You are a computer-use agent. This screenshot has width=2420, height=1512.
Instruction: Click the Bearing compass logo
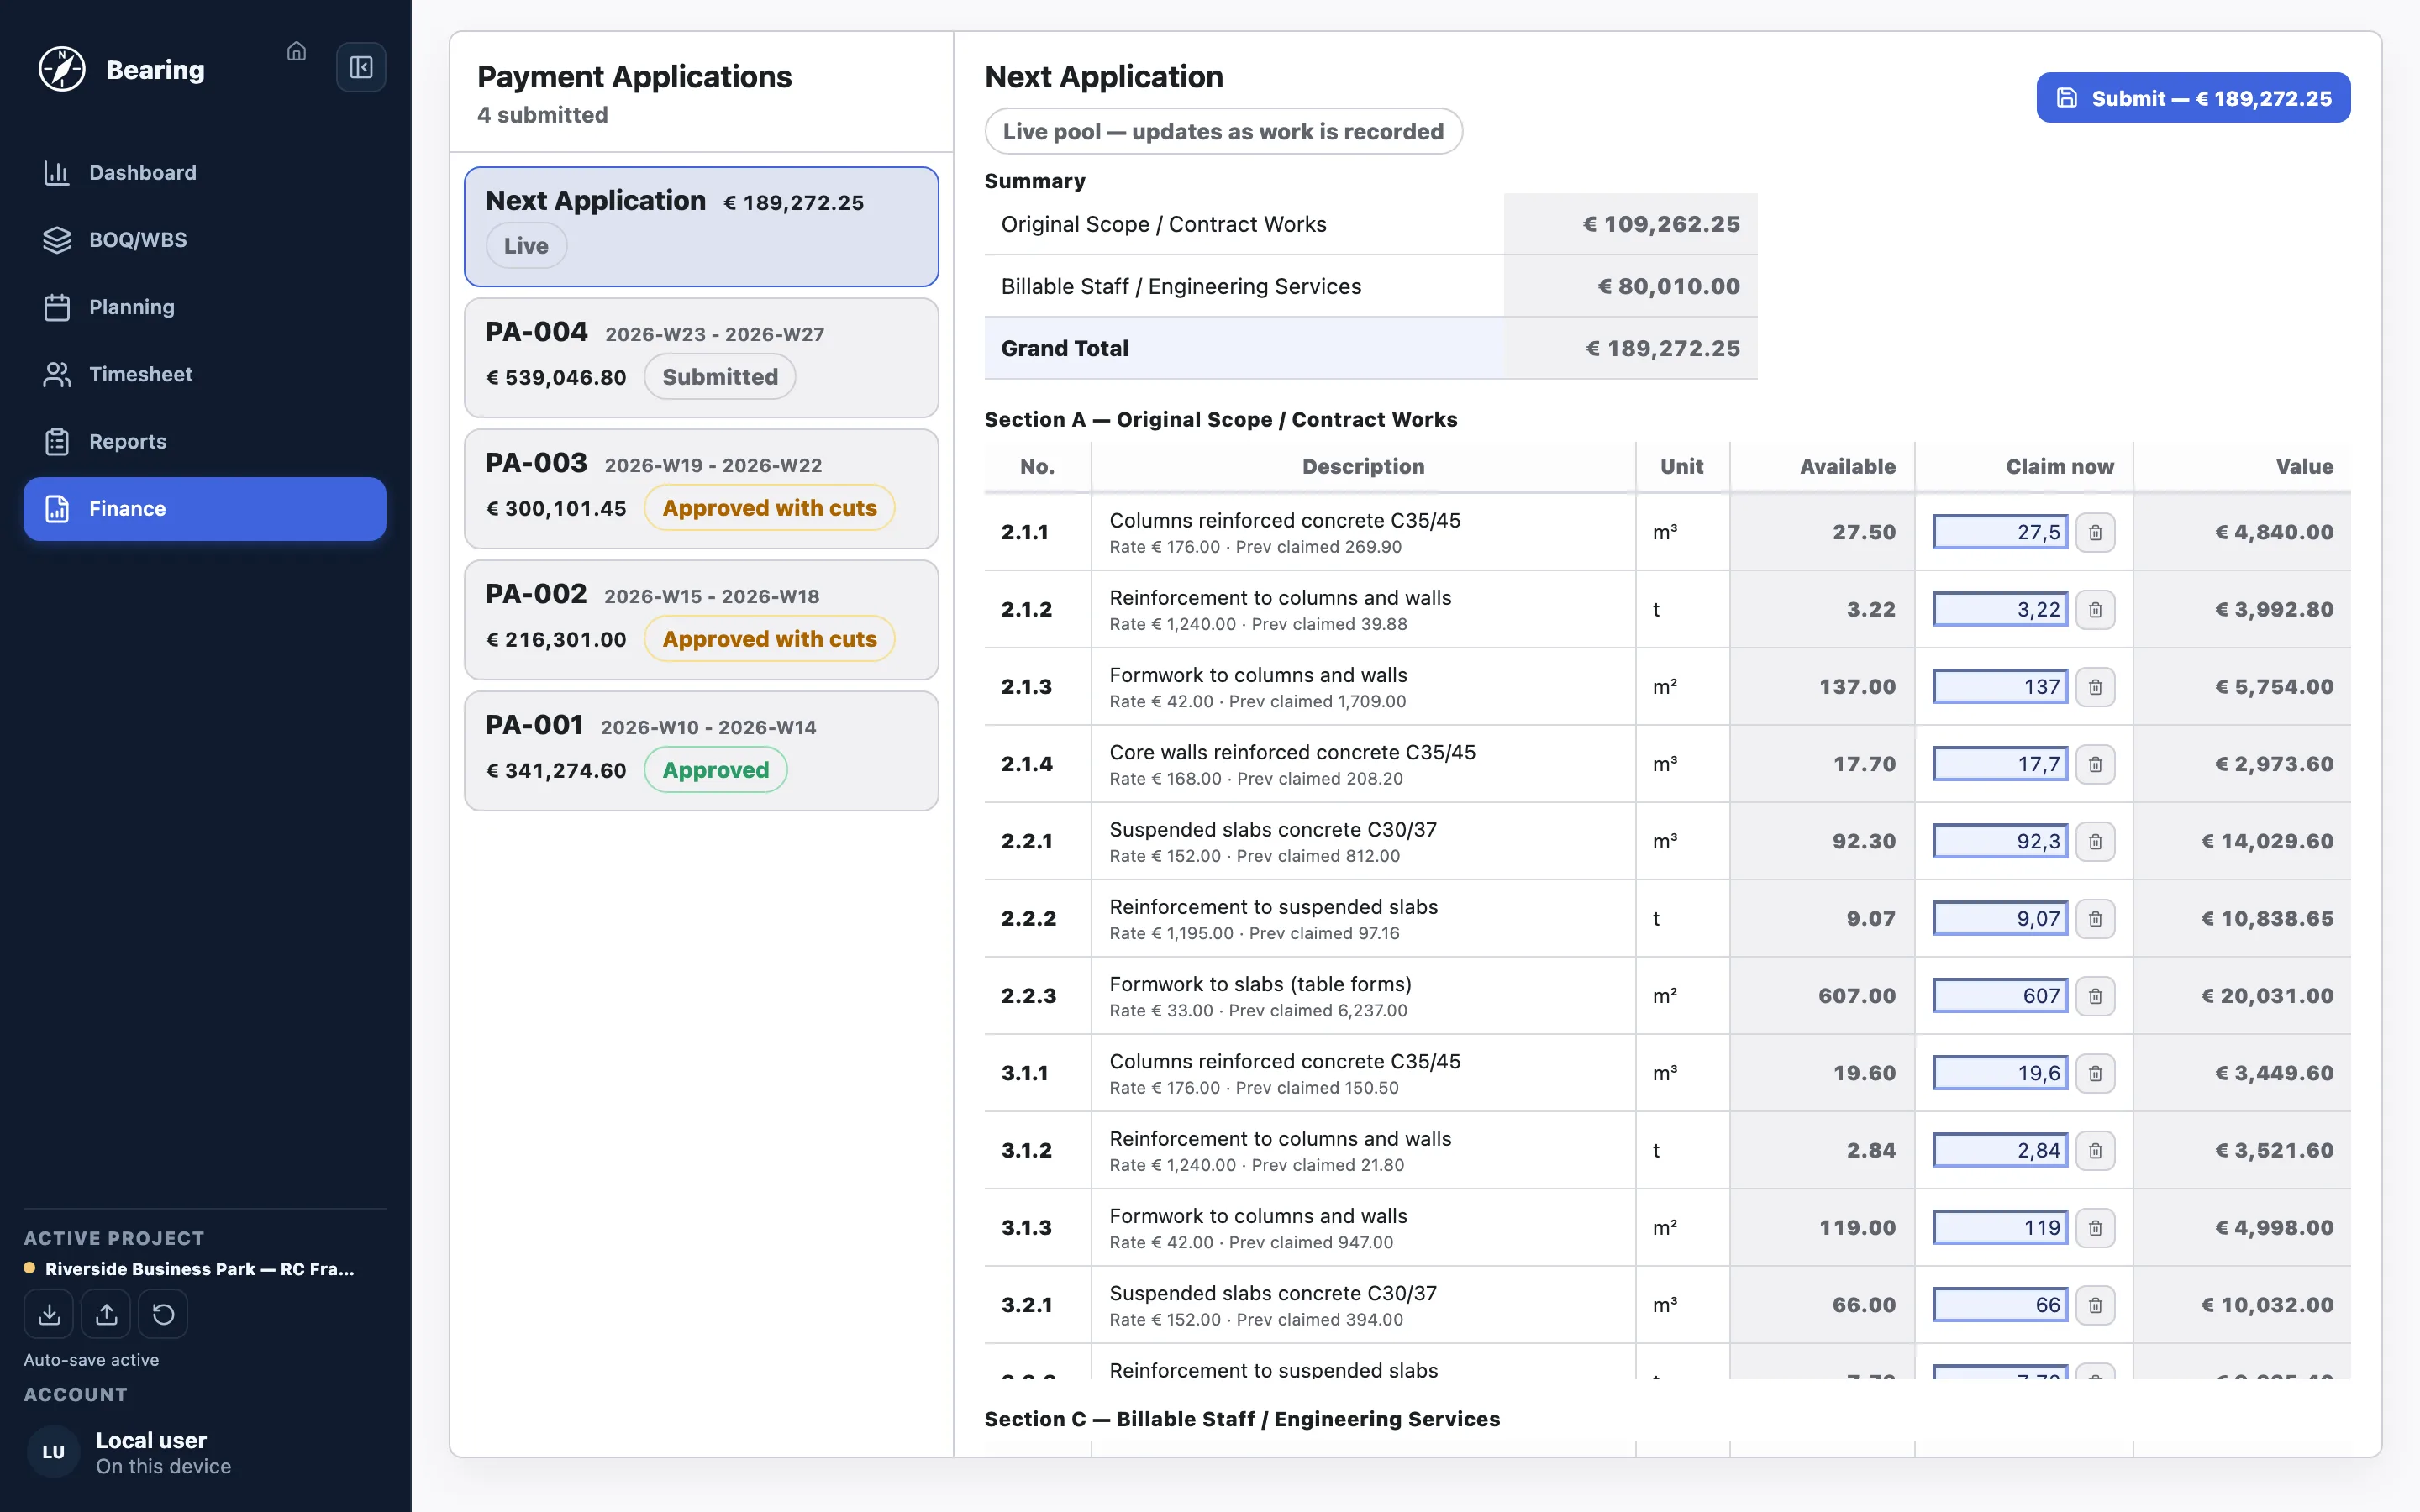click(62, 69)
